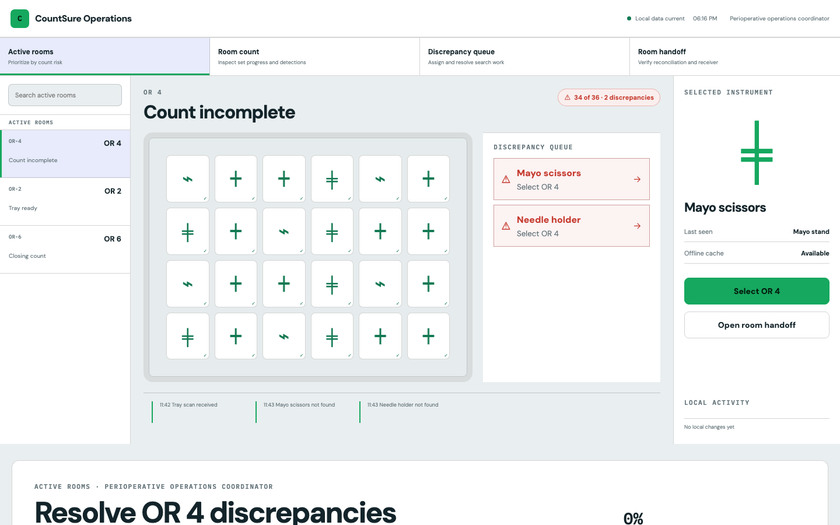Viewport: 840px width, 525px height.
Task: Select the OR 2 Tray ready room
Action: pos(65,201)
